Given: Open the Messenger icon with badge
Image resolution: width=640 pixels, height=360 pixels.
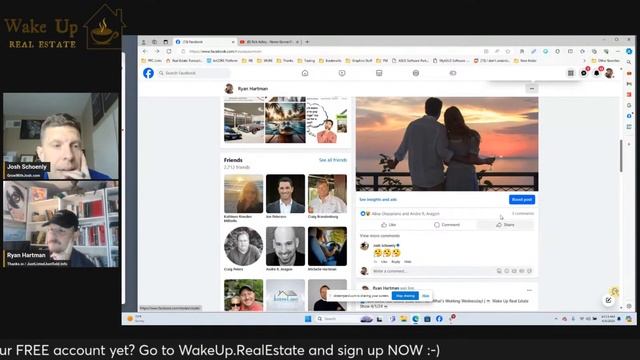Looking at the screenshot, I should (584, 73).
